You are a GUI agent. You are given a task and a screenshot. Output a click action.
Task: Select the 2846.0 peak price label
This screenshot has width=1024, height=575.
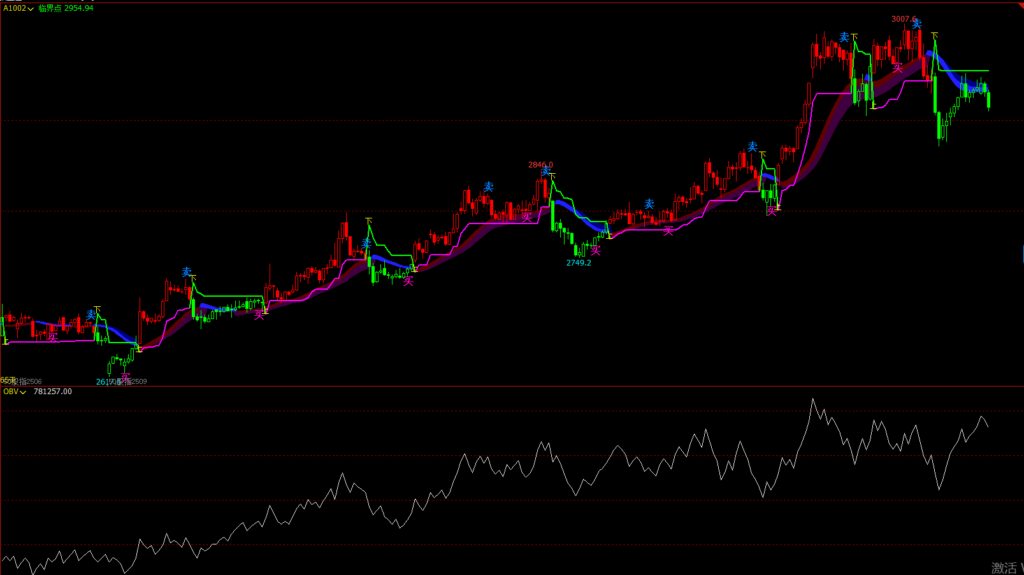[x=540, y=165]
